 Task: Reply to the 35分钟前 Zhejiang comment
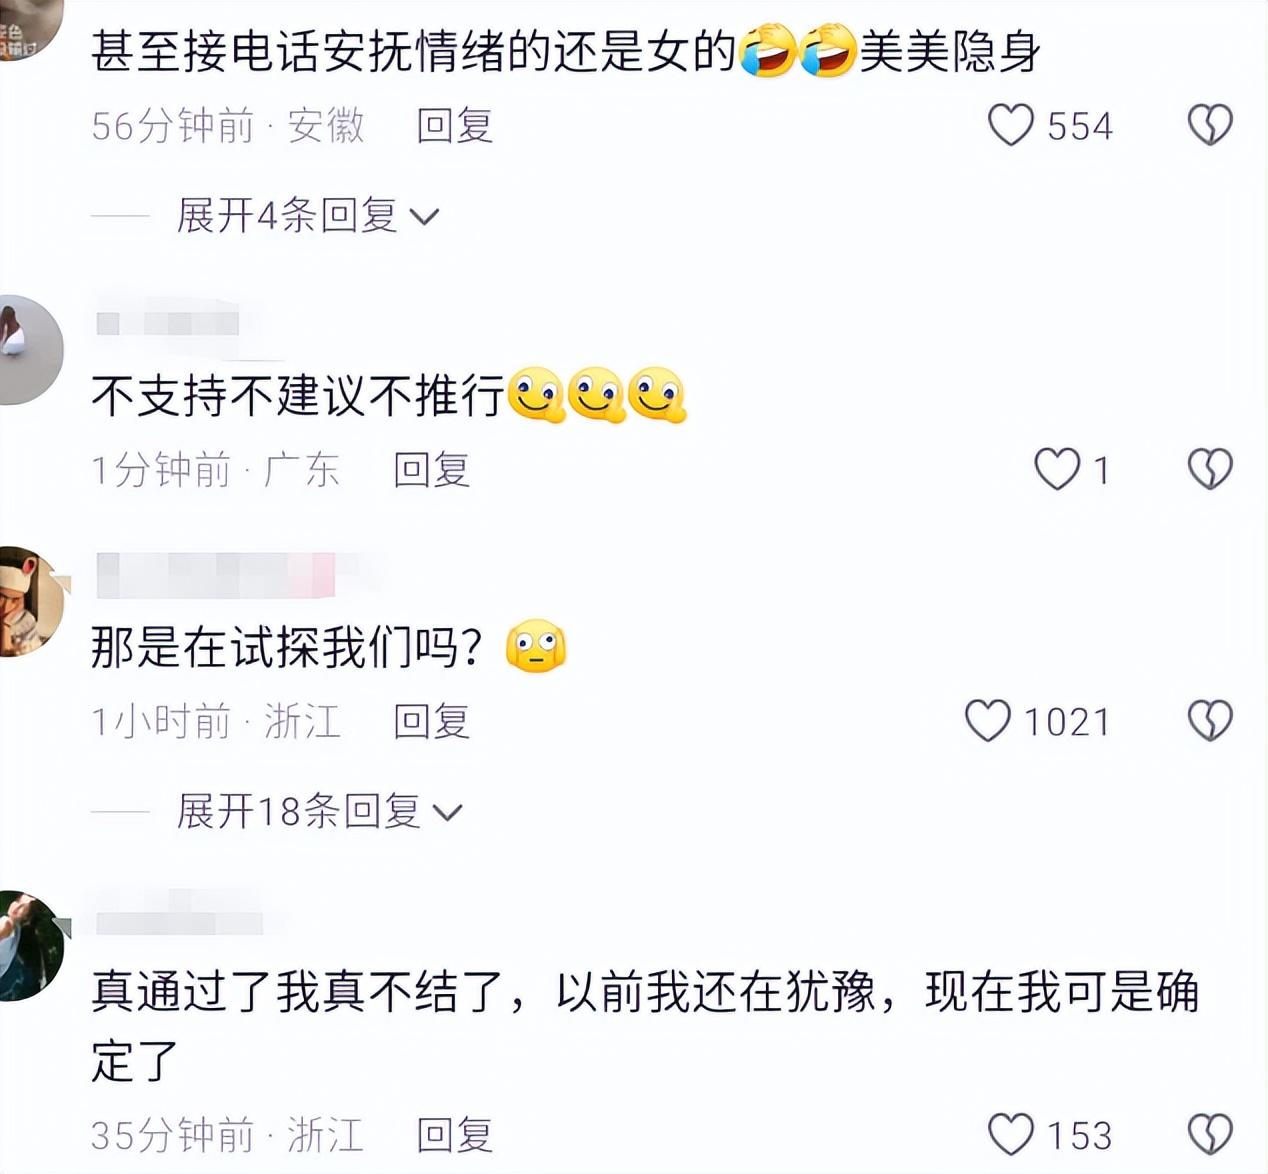(x=455, y=1135)
